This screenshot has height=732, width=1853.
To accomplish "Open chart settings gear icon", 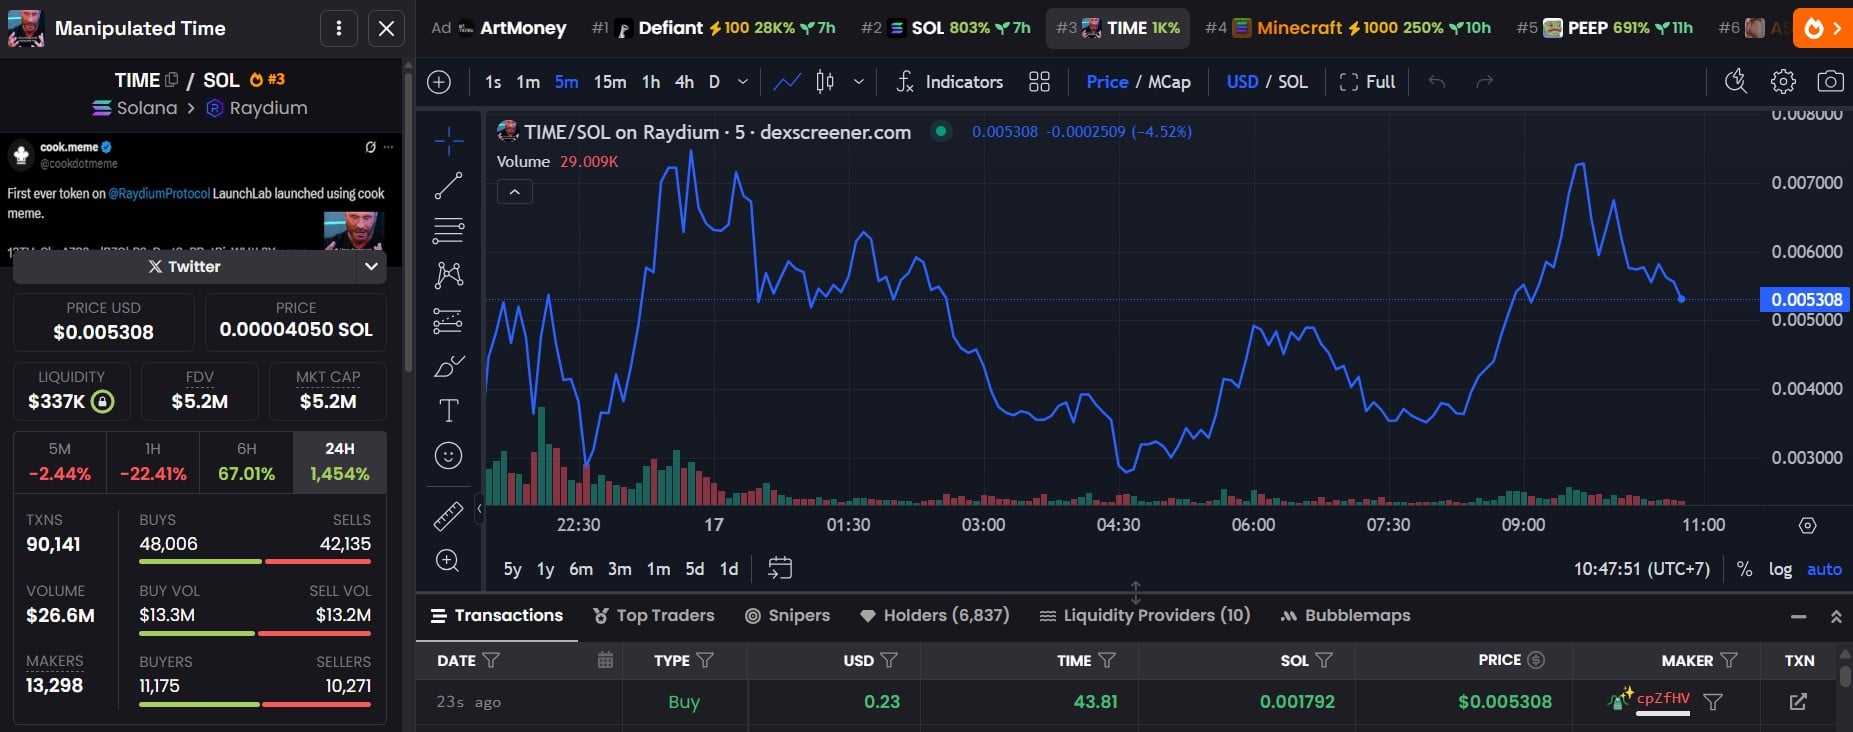I will click(1783, 82).
